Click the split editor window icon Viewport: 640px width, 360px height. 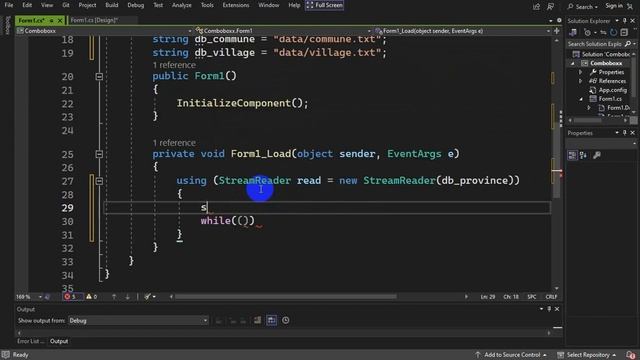(556, 31)
